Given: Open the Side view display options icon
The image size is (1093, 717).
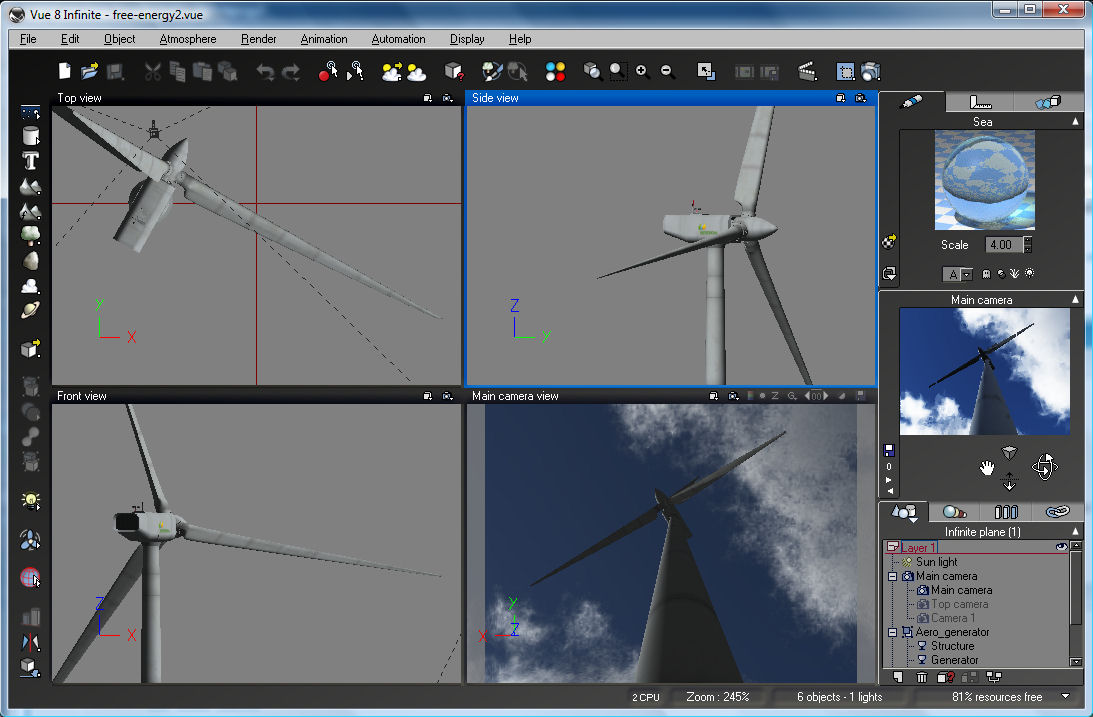Looking at the screenshot, I should (x=861, y=98).
